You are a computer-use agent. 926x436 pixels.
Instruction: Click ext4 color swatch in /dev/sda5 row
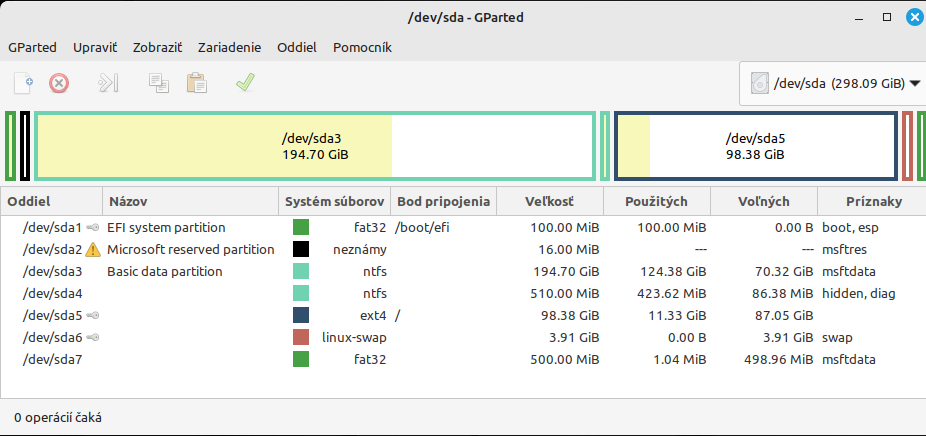tap(300, 316)
